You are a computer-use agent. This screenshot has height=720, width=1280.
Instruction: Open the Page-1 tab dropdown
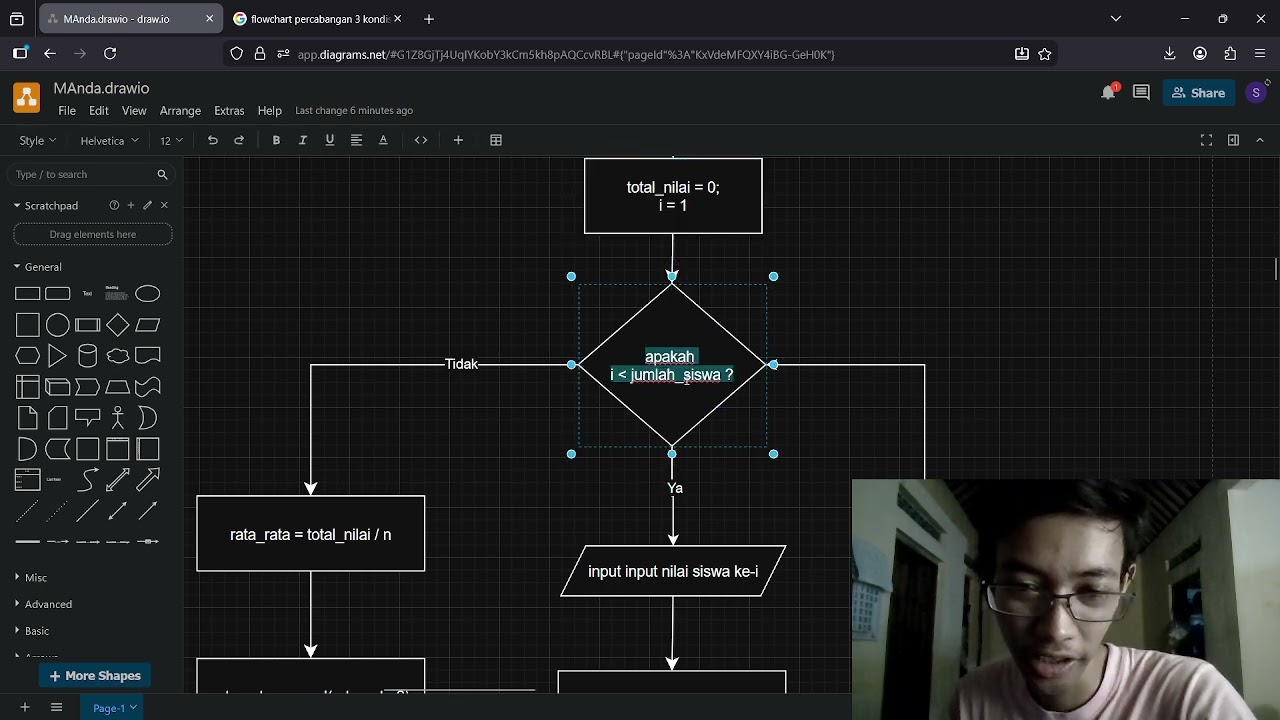(x=114, y=708)
